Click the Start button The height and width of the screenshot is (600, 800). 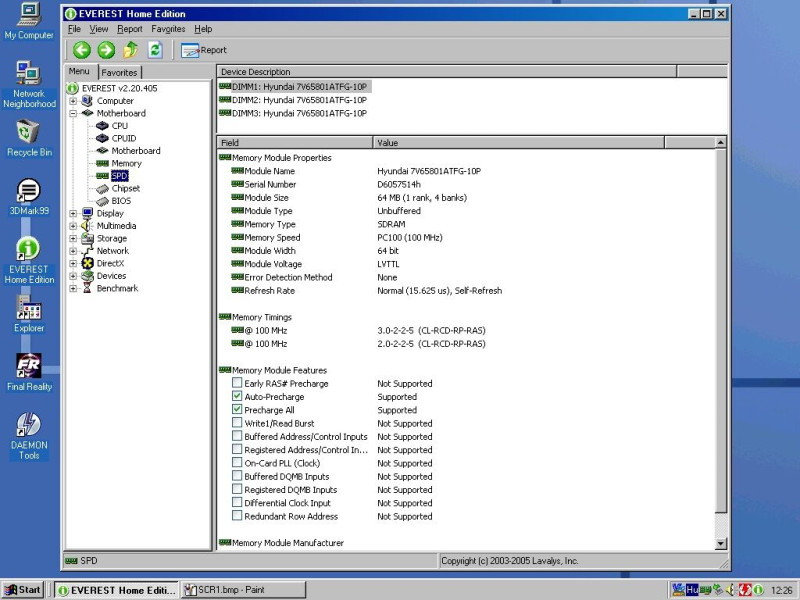point(22,590)
